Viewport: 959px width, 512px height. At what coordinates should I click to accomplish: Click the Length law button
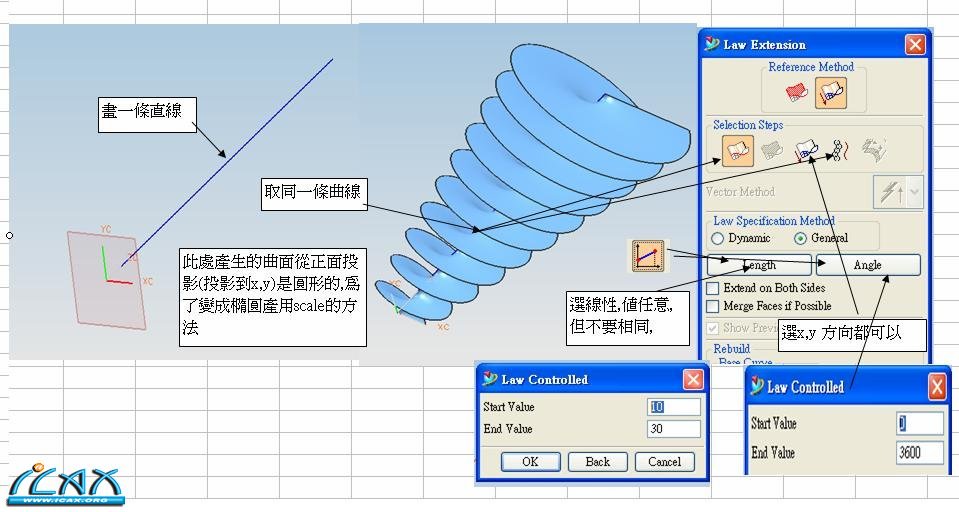[x=759, y=265]
